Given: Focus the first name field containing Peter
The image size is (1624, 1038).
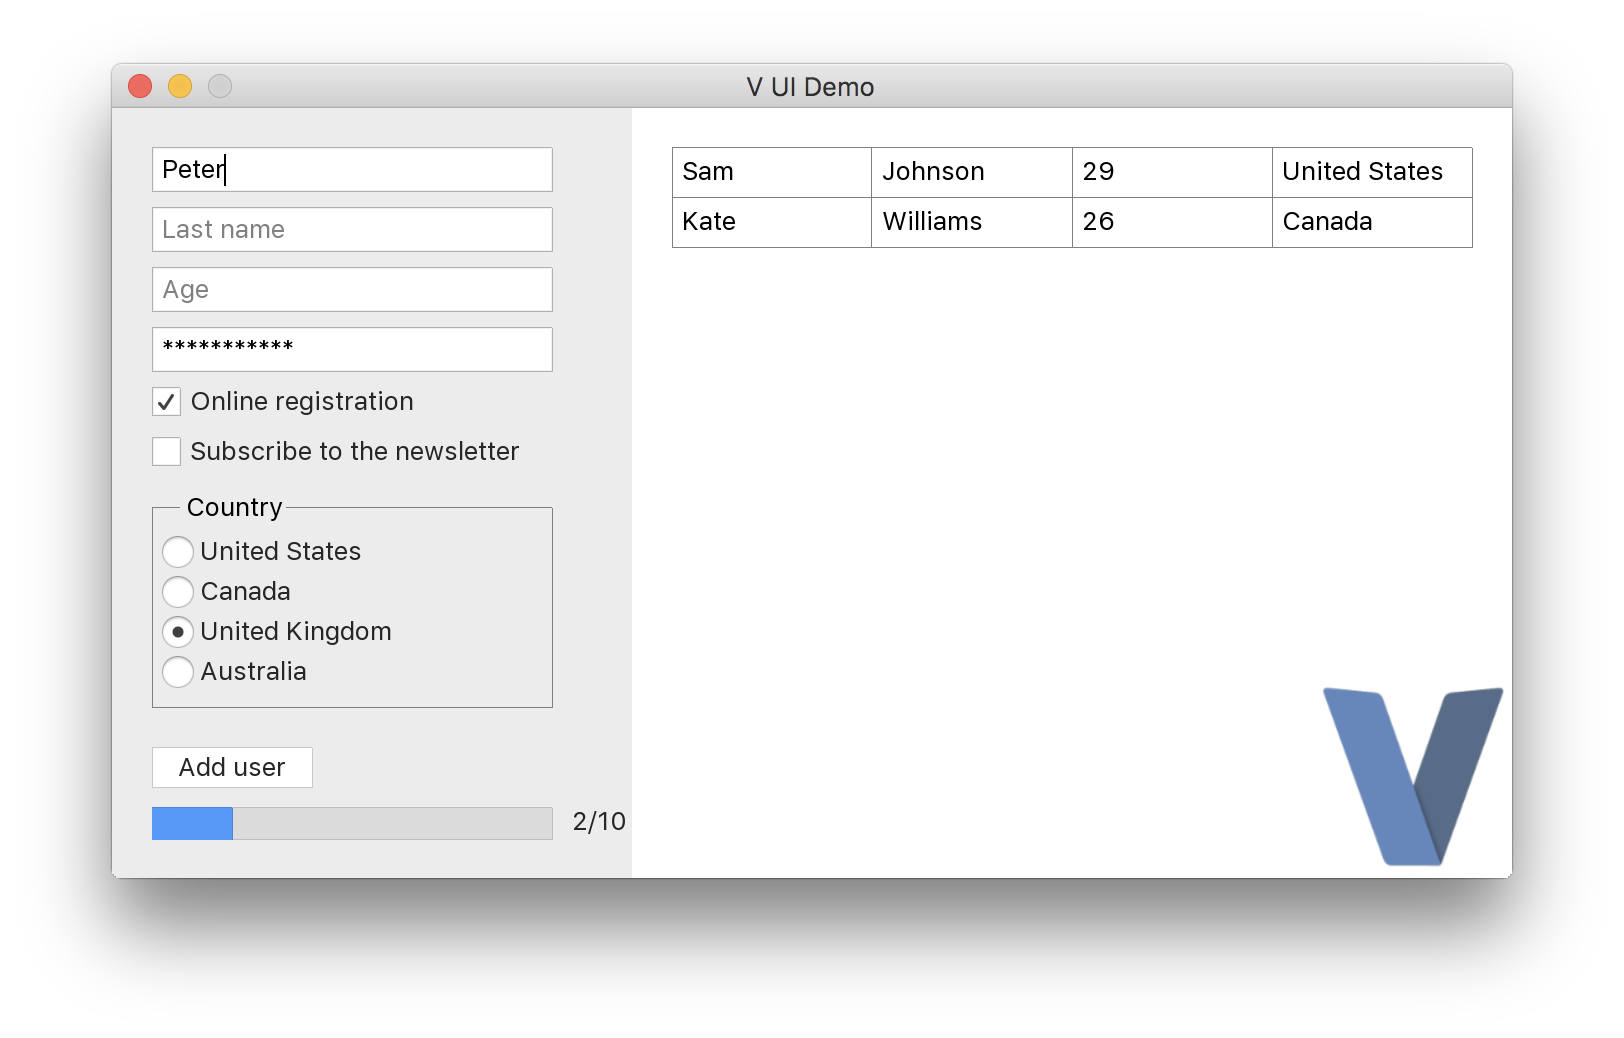Looking at the screenshot, I should tap(352, 170).
